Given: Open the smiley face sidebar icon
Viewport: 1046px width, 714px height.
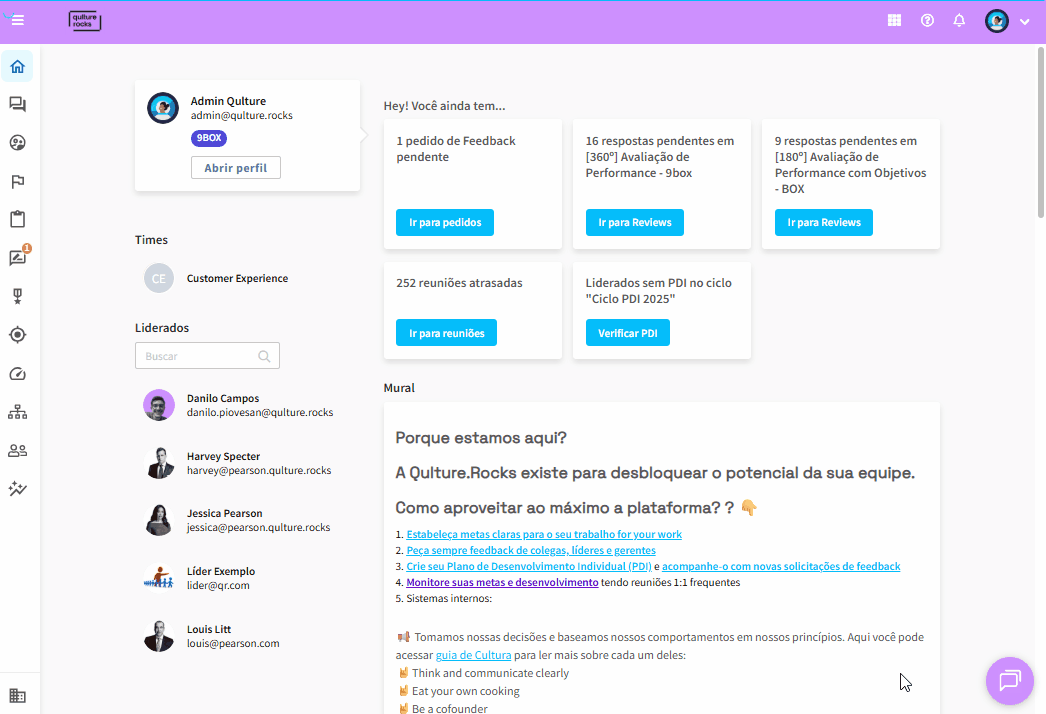Looking at the screenshot, I should coord(17,143).
